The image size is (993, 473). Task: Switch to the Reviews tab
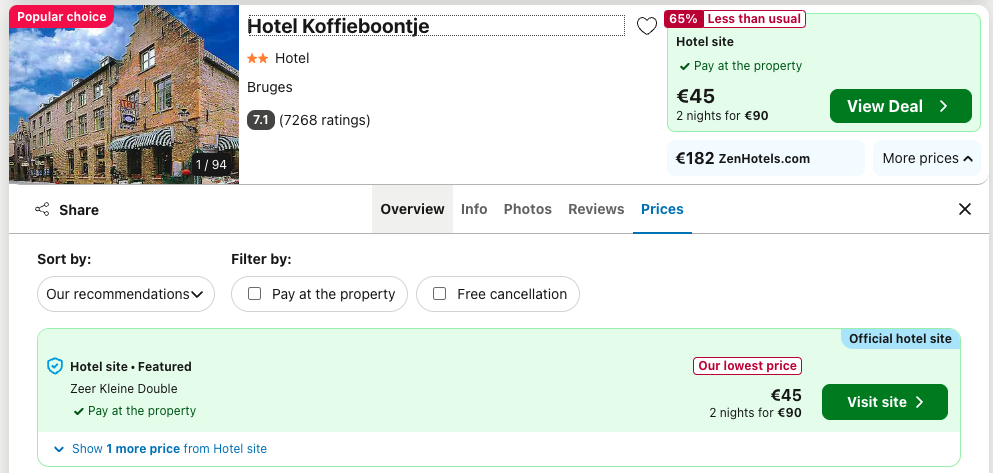click(596, 209)
